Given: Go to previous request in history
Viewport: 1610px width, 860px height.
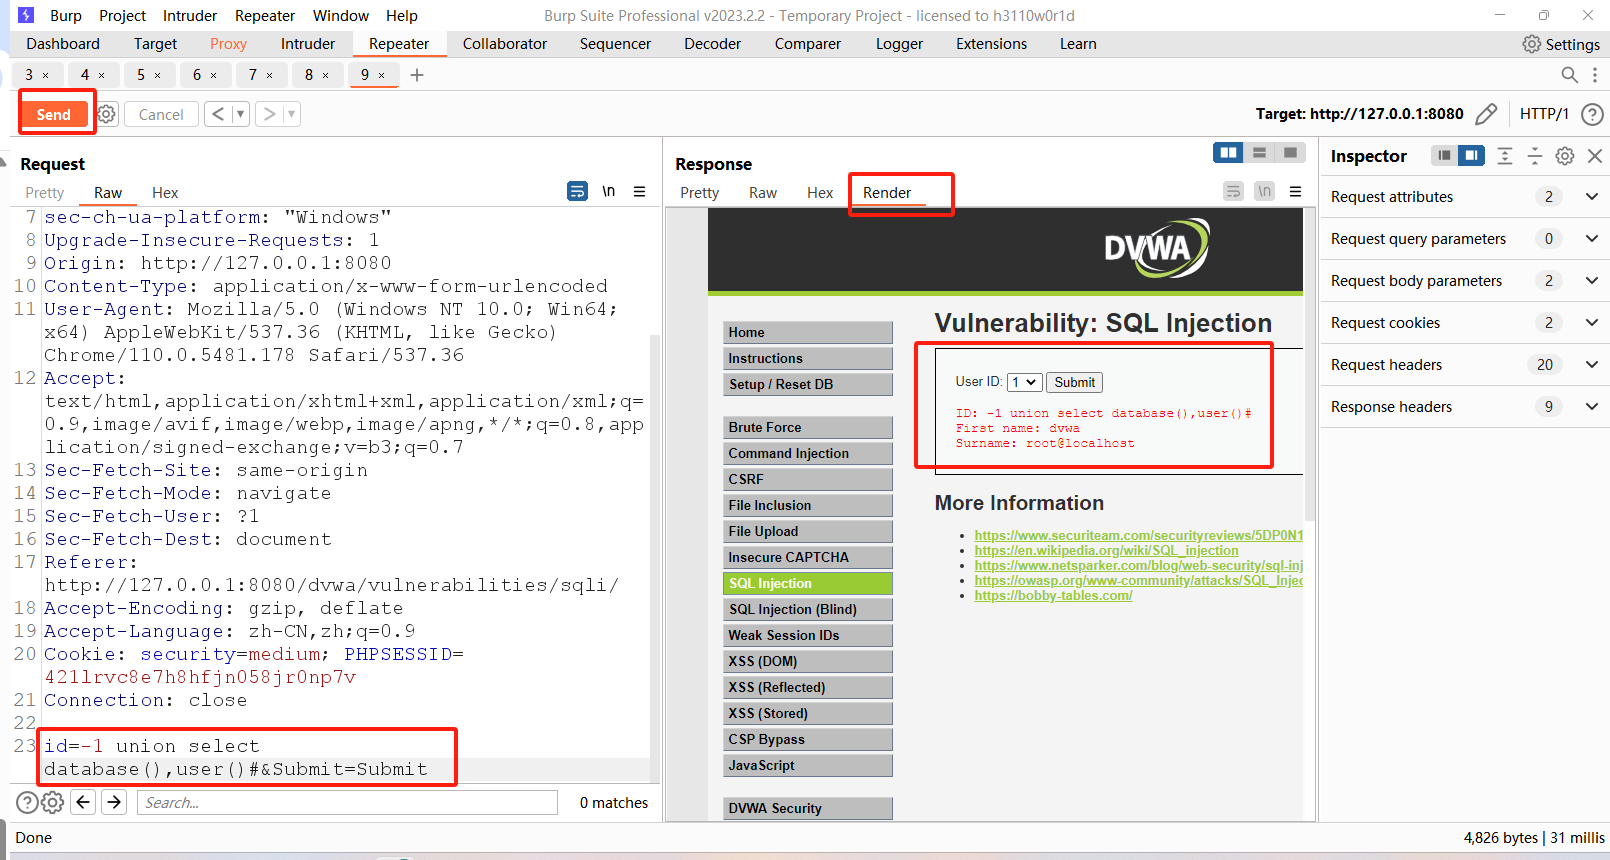Looking at the screenshot, I should tap(217, 114).
